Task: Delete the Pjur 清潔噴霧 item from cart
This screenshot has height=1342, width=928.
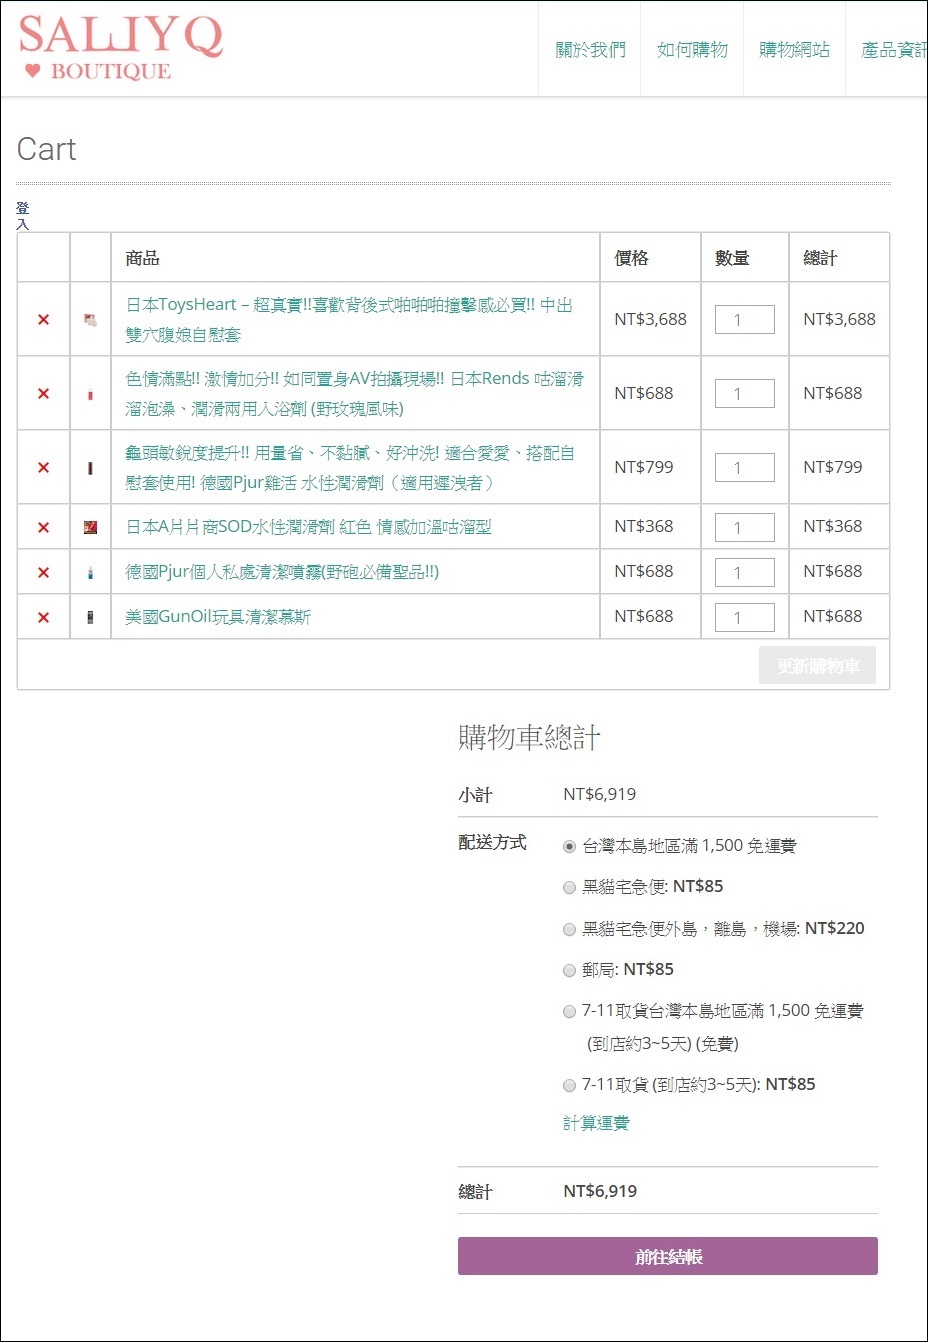Action: [43, 573]
